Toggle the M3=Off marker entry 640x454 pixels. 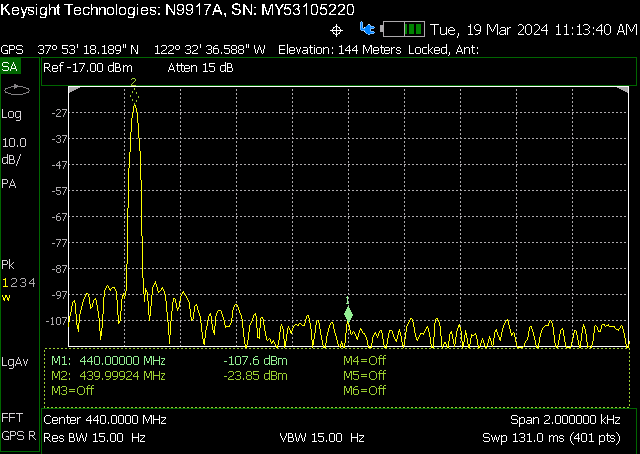[72, 390]
